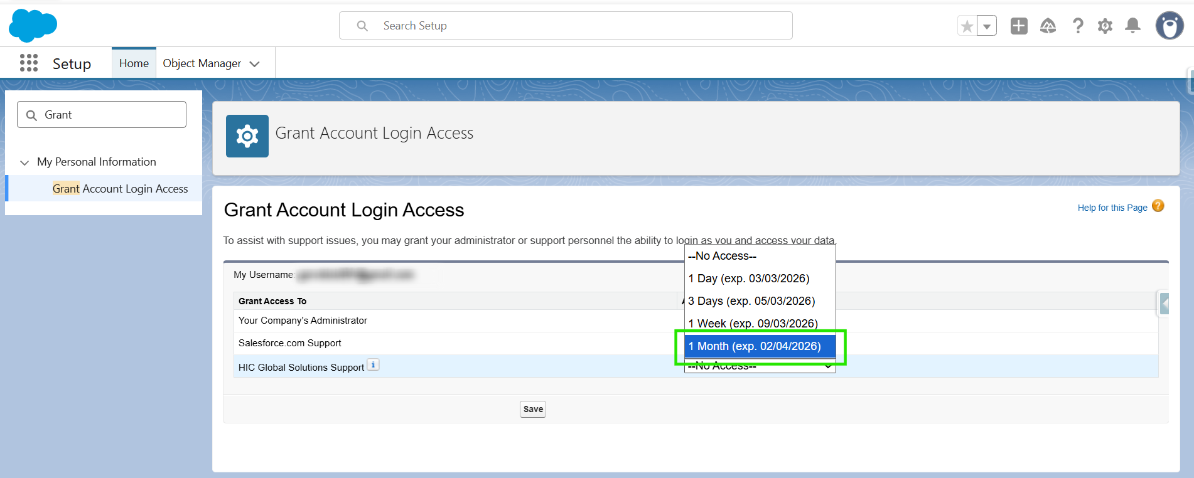Open the HIC Global Solutions Support access dropdown

click(760, 366)
